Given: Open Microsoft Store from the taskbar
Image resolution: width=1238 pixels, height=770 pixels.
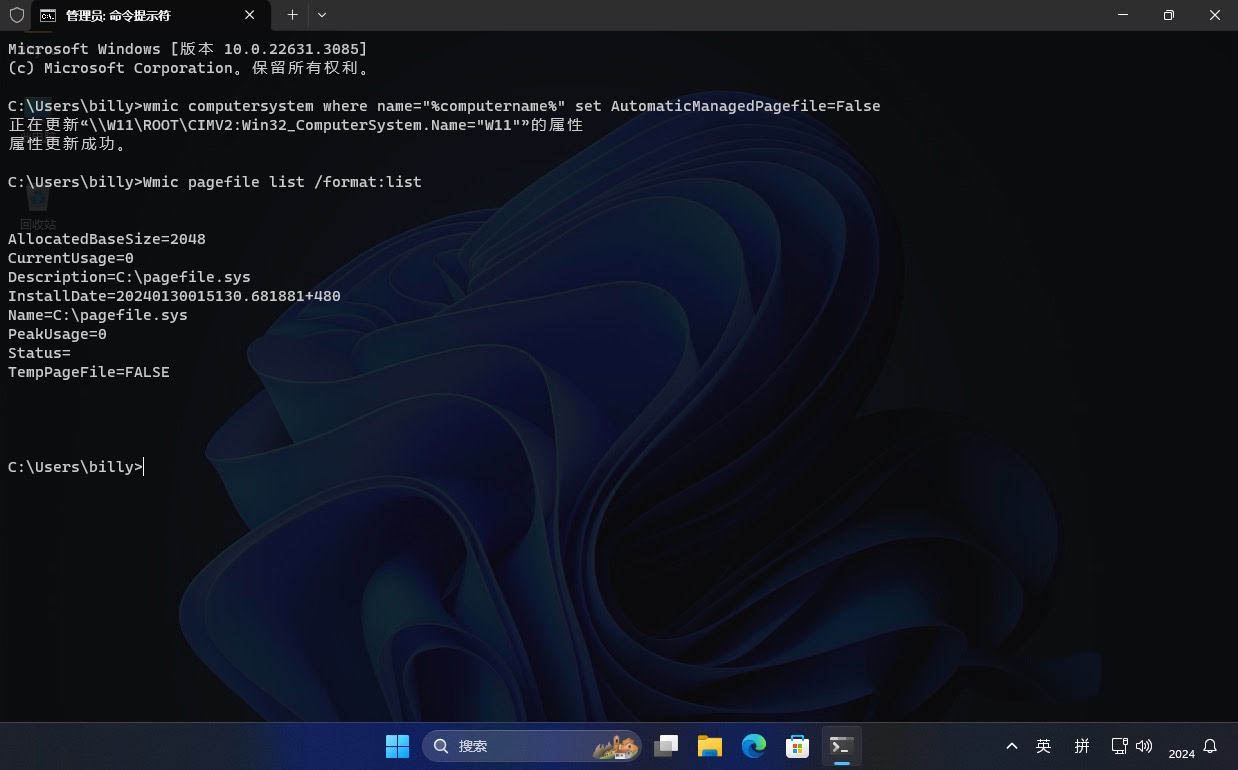Looking at the screenshot, I should pyautogui.click(x=797, y=746).
